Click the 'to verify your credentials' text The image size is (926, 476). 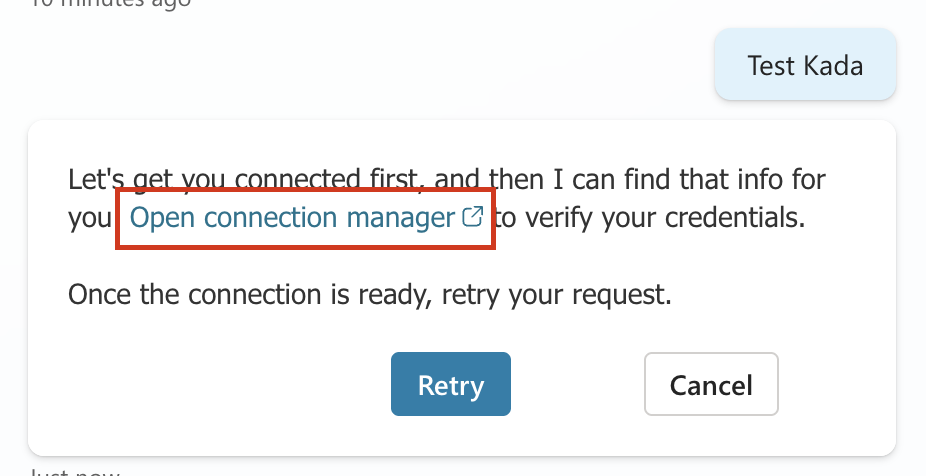[652, 218]
